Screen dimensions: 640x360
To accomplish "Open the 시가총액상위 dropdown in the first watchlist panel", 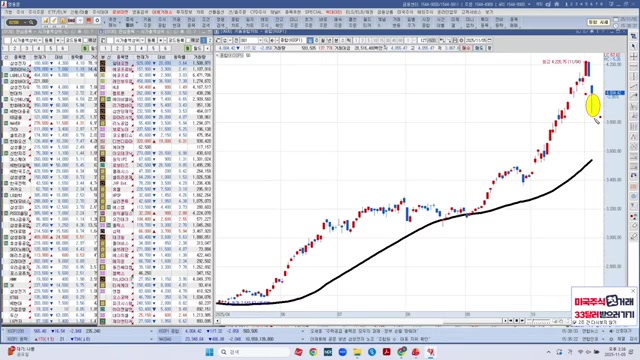I will click(x=40, y=40).
